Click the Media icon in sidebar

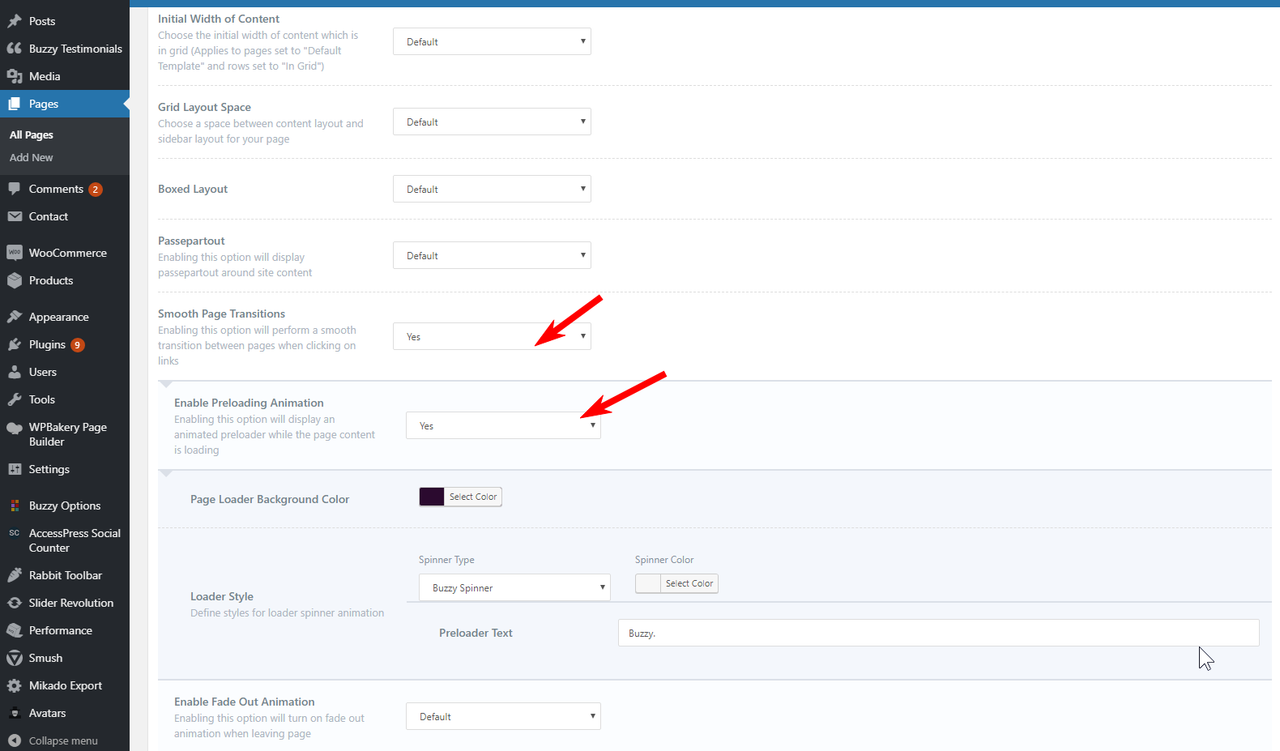click(x=14, y=76)
